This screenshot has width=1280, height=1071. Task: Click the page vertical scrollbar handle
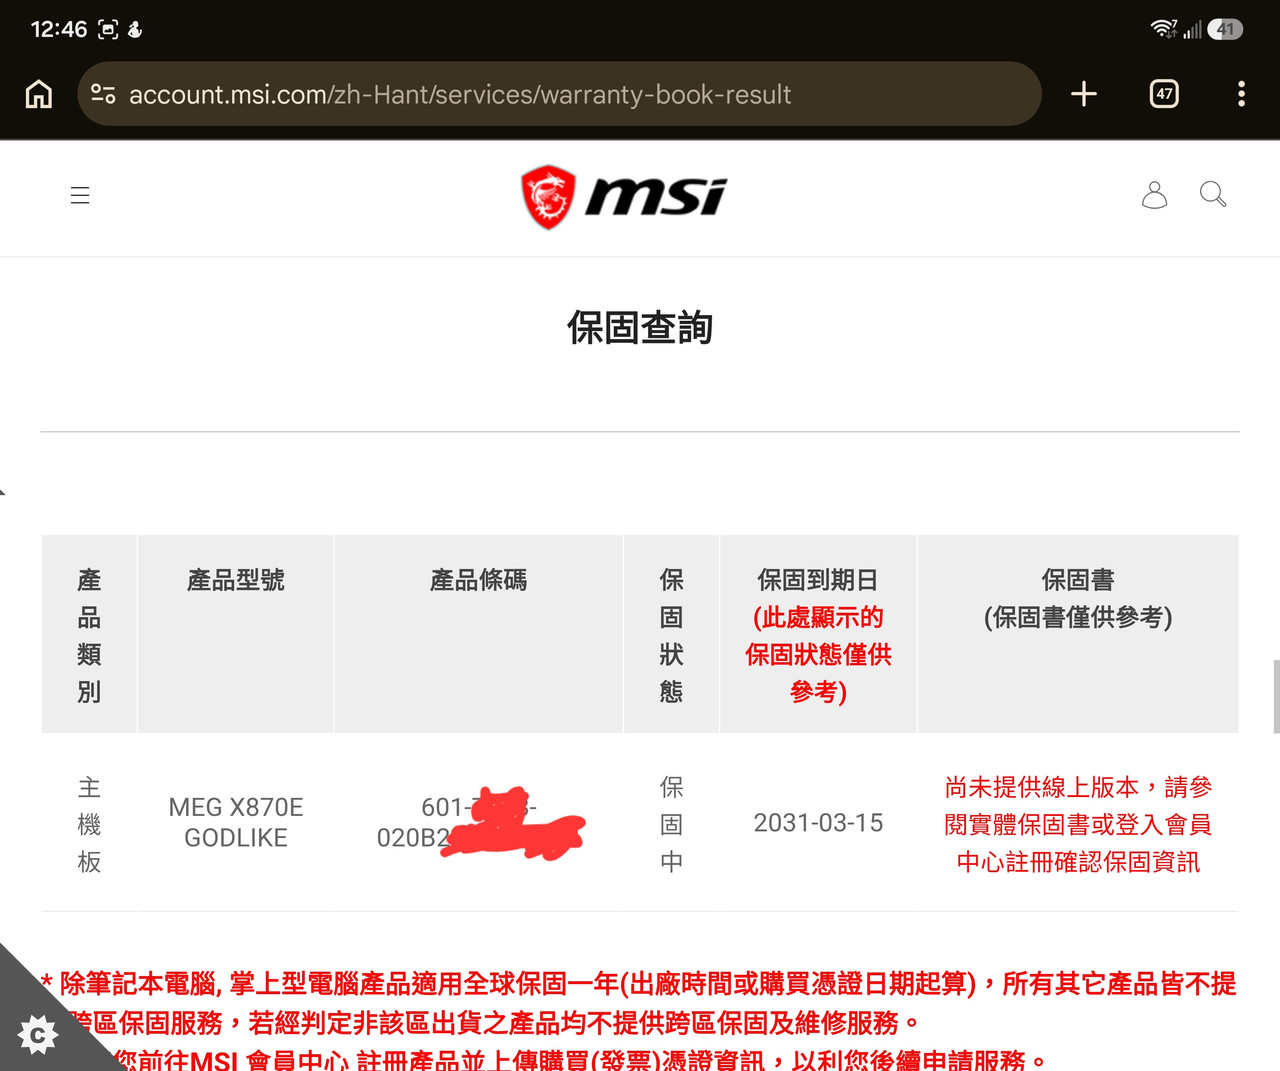[x=1276, y=696]
